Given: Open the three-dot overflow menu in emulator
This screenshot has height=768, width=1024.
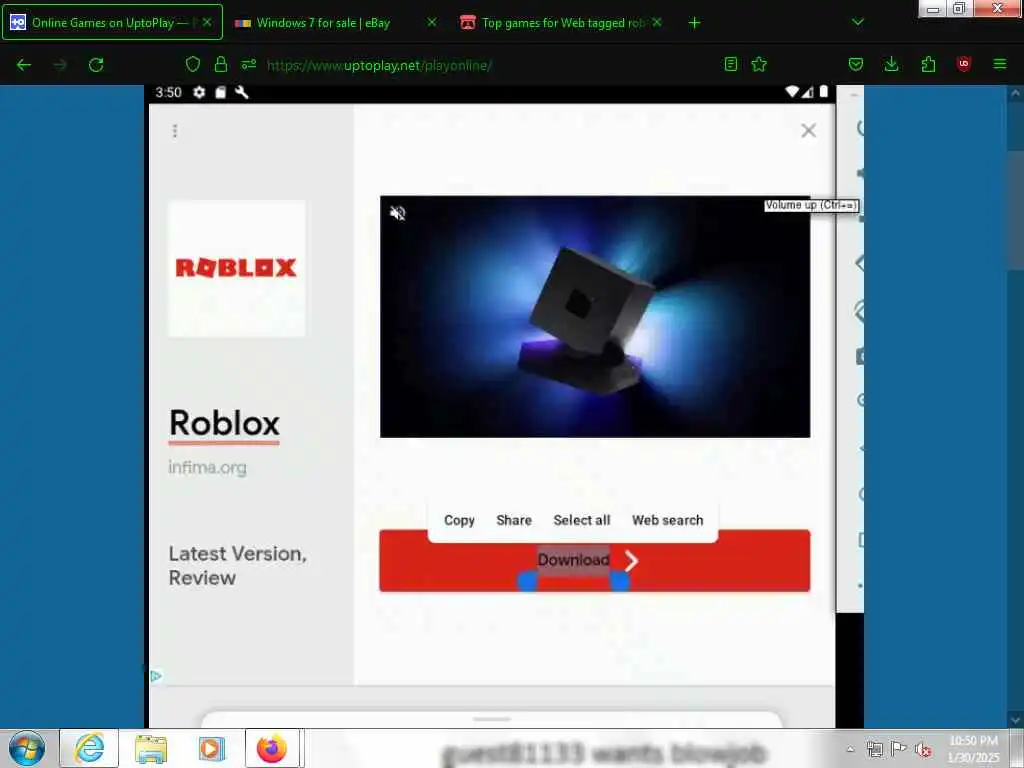Looking at the screenshot, I should (175, 131).
